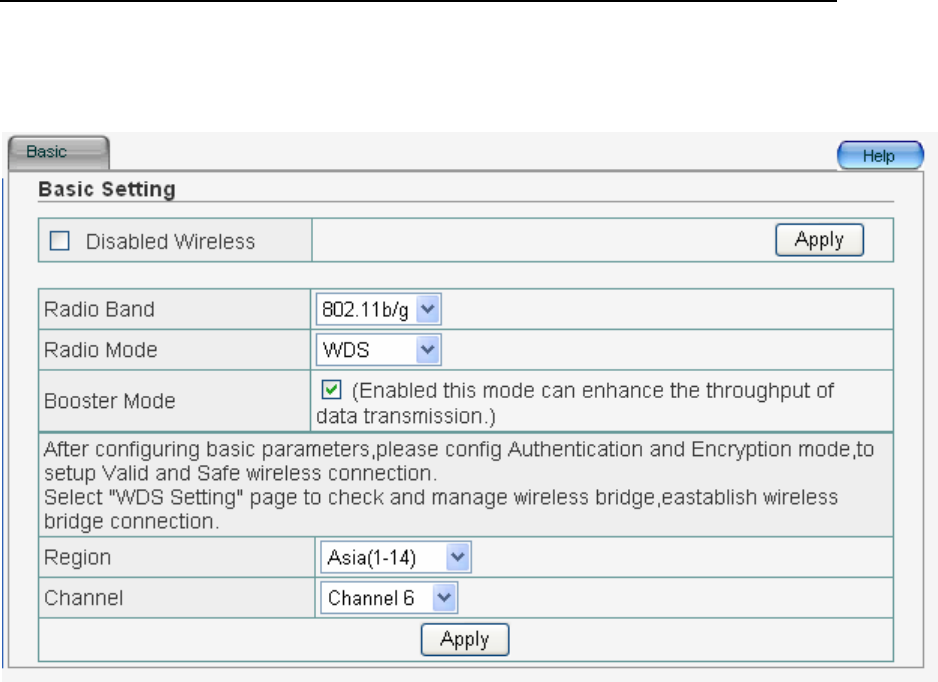Uncheck the Booster Mode checkbox

pos(332,391)
